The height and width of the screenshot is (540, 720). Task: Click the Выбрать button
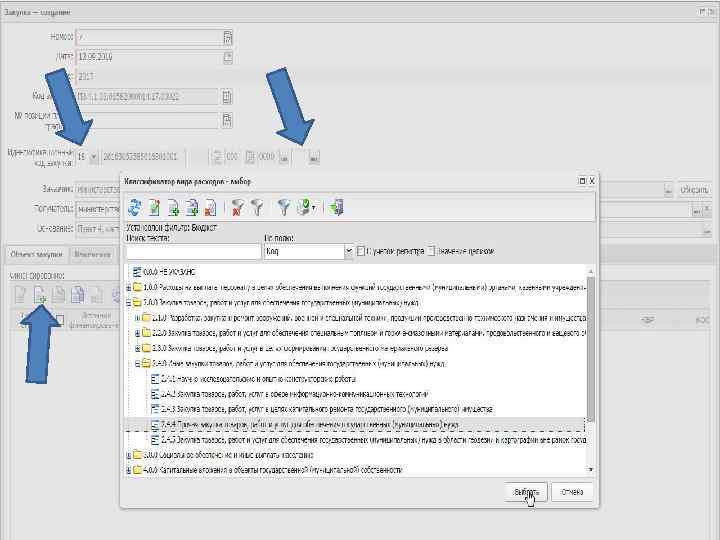click(526, 492)
